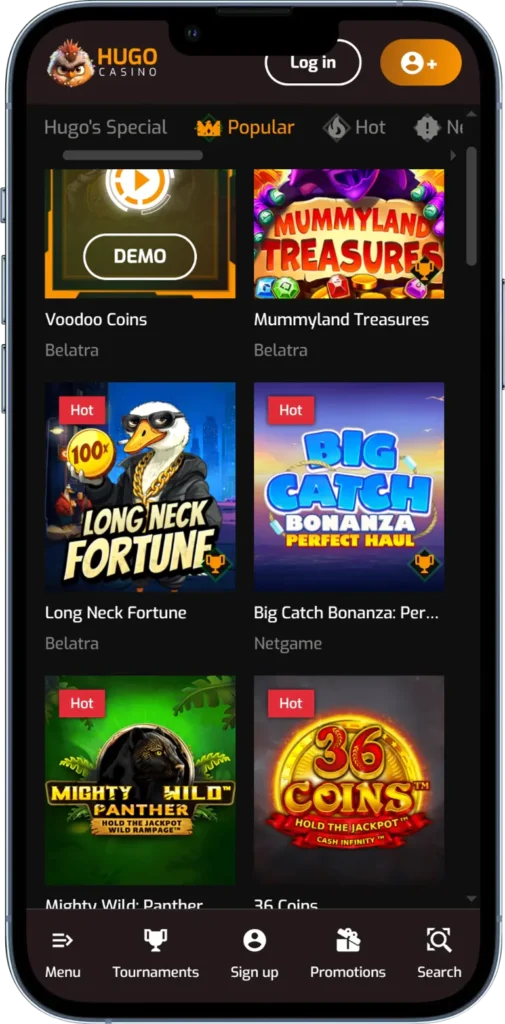Open the 36 Coins game thumbnail
Image resolution: width=505 pixels, height=1024 pixels.
point(349,780)
